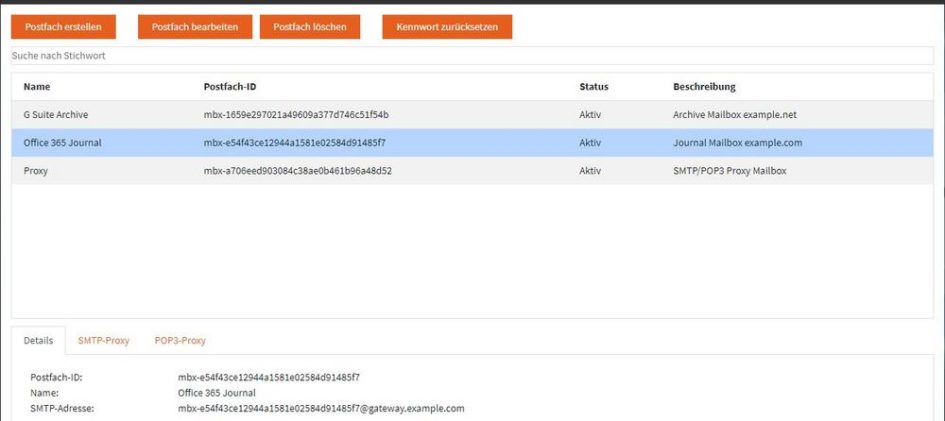Switch to the Details tab
This screenshot has height=421, width=945.
(38, 341)
